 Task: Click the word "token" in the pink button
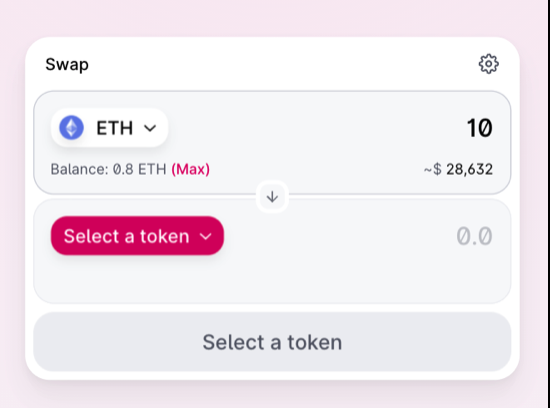click(x=165, y=236)
